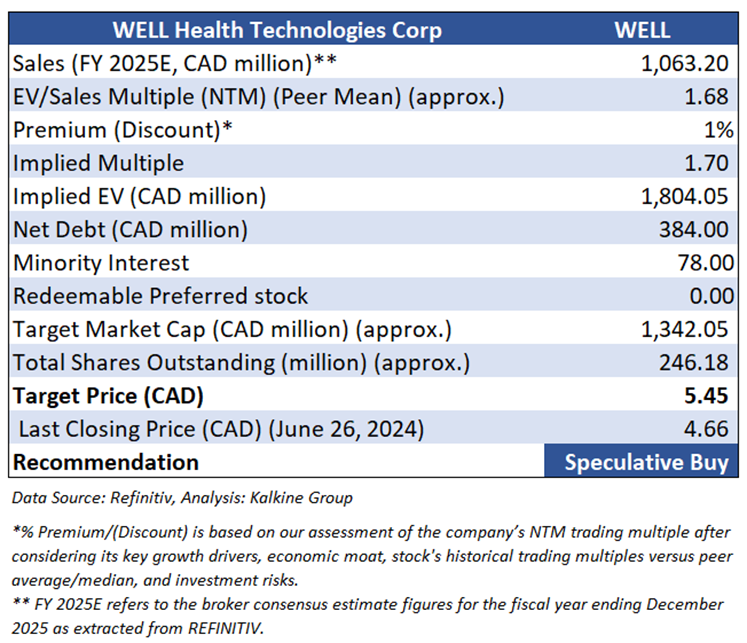Click the EV/Sales Multiple row label
This screenshot has width=747, height=643.
tap(258, 97)
